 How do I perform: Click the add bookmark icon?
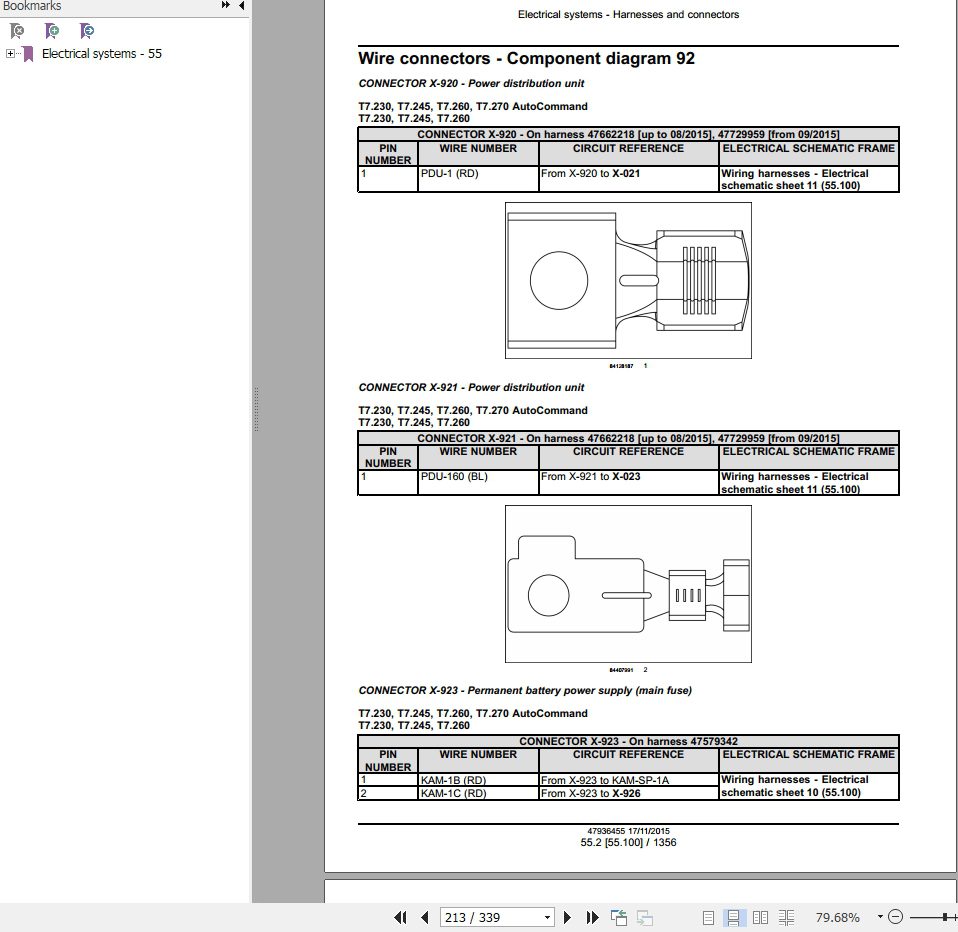pyautogui.click(x=52, y=31)
